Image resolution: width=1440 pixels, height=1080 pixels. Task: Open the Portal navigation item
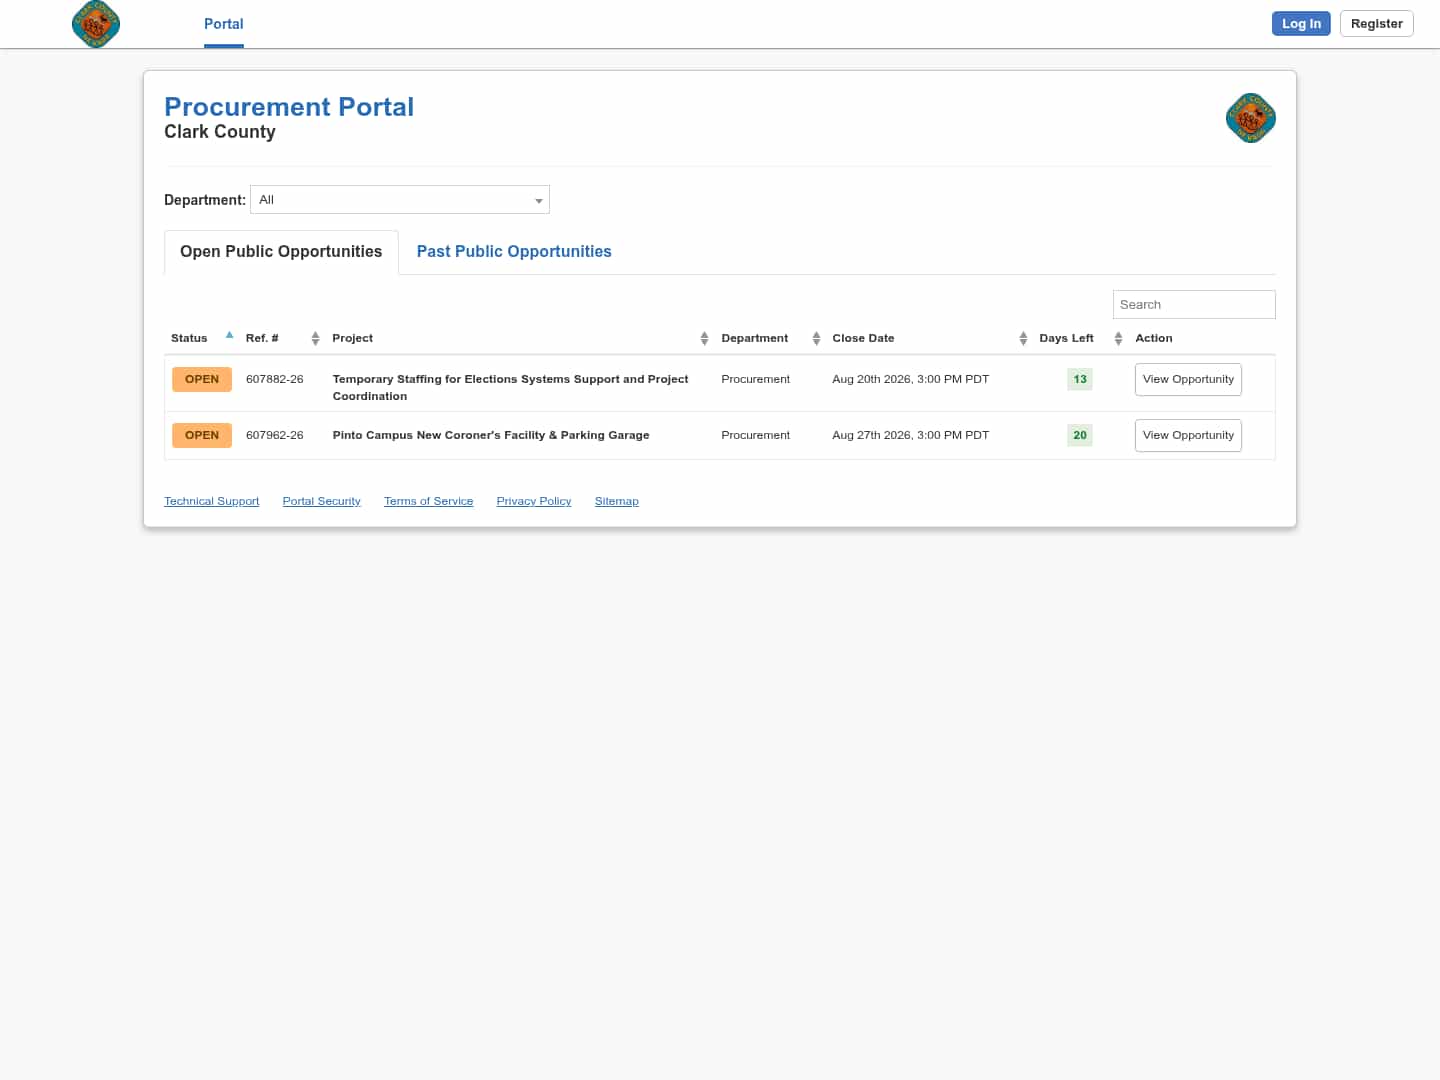224,24
